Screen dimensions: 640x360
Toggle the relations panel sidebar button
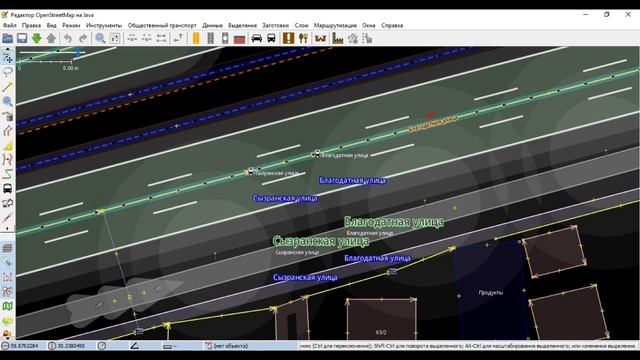(7, 291)
